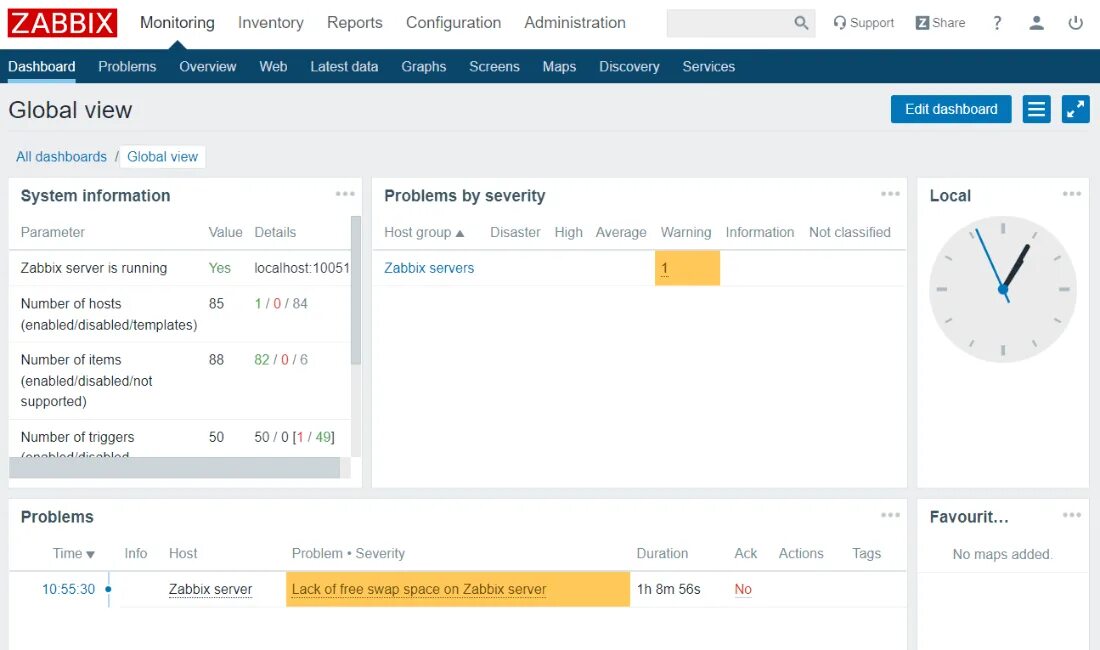Viewport: 1100px width, 650px height.
Task: Sort by Host group column header
Action: (x=424, y=232)
